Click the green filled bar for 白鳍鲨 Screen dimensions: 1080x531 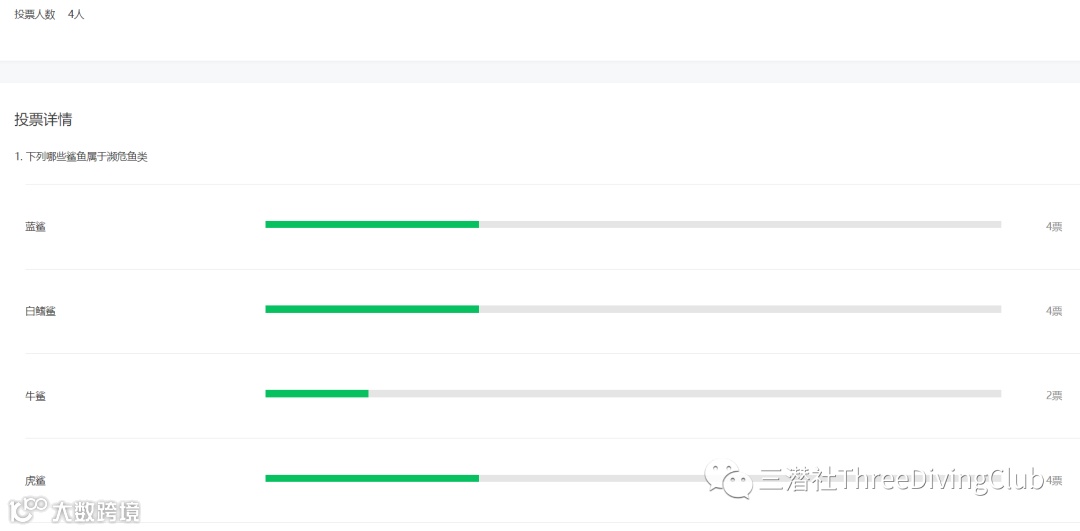[372, 309]
